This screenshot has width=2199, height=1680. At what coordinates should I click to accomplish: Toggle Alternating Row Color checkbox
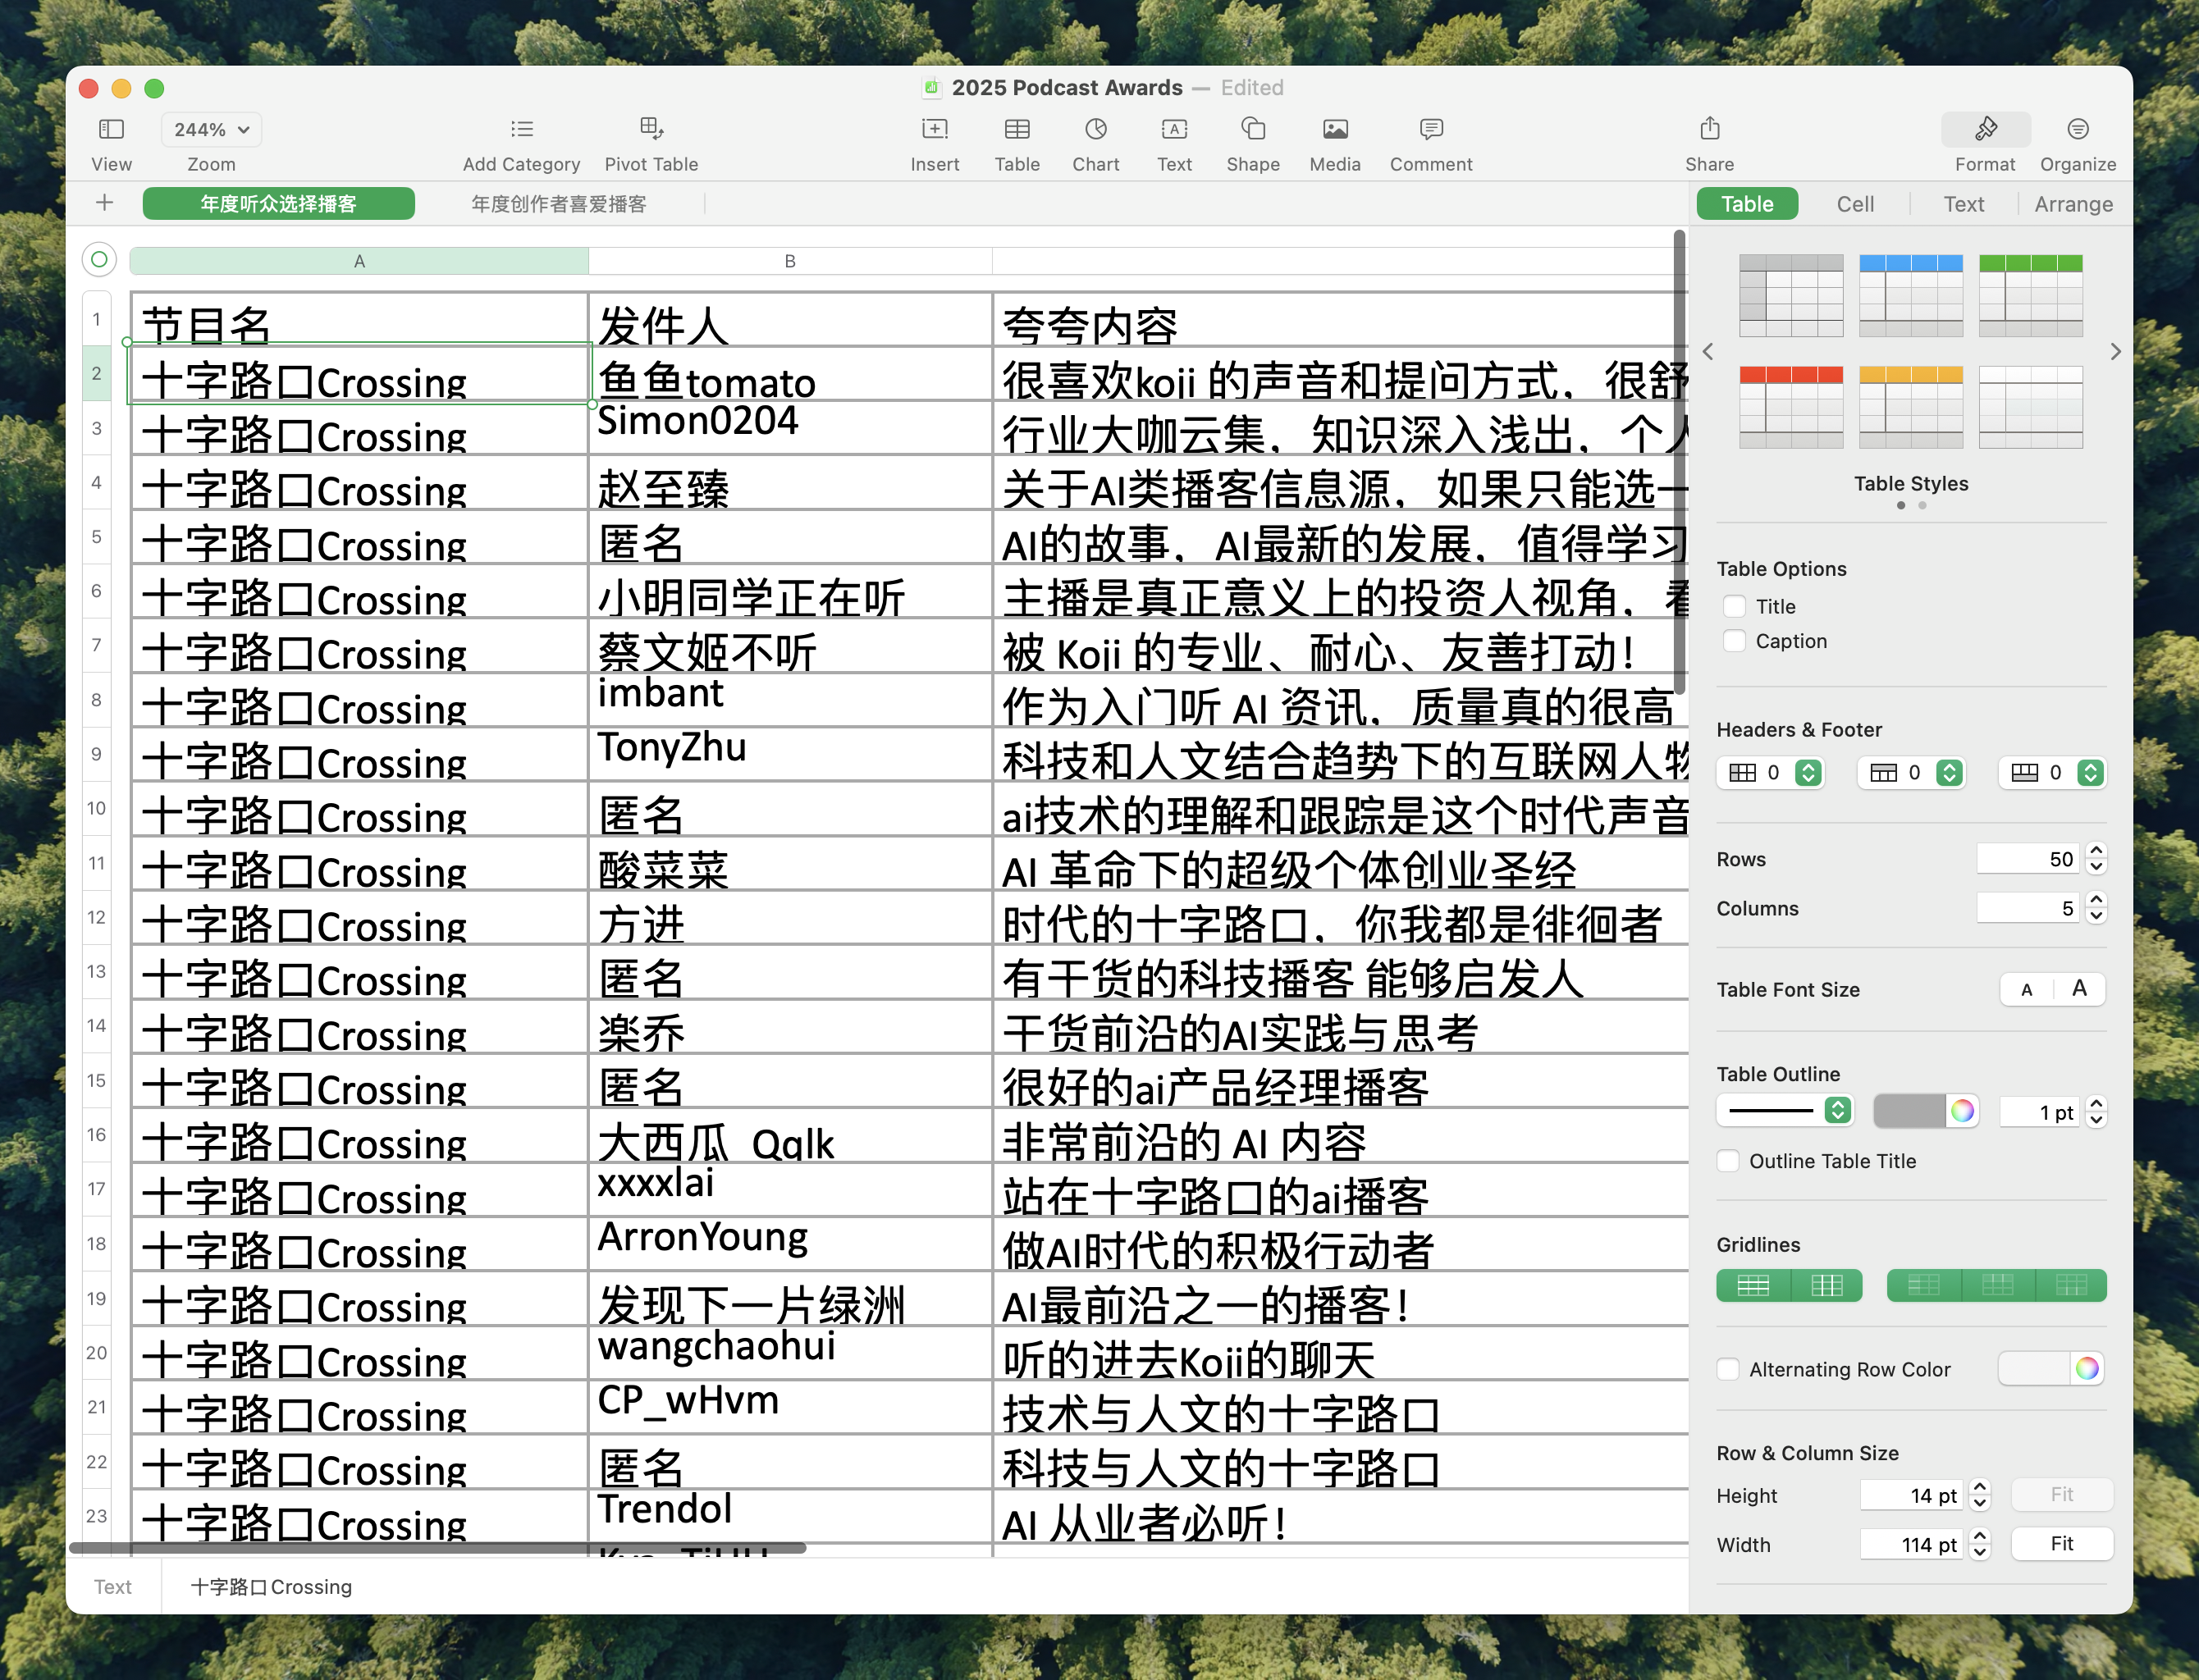(x=1728, y=1369)
